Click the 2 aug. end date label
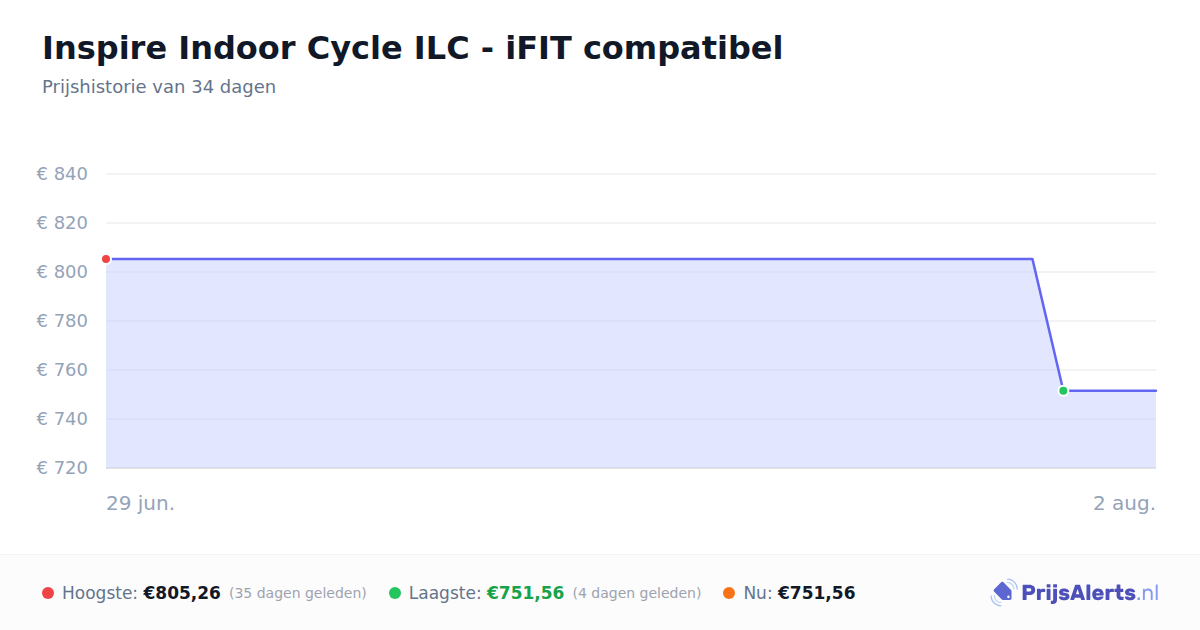This screenshot has height=630, width=1200. 1124,503
